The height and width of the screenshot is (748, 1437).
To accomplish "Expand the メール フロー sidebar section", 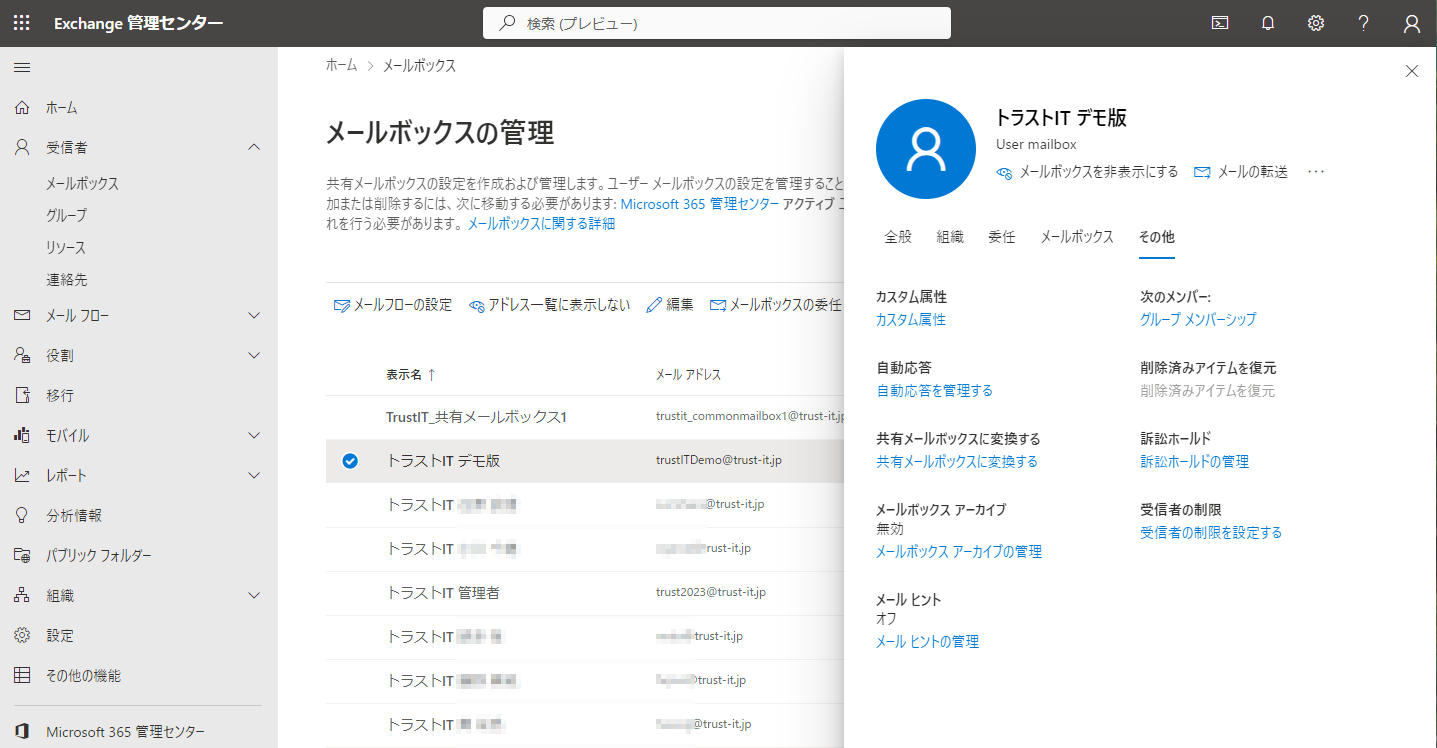I will click(254, 316).
